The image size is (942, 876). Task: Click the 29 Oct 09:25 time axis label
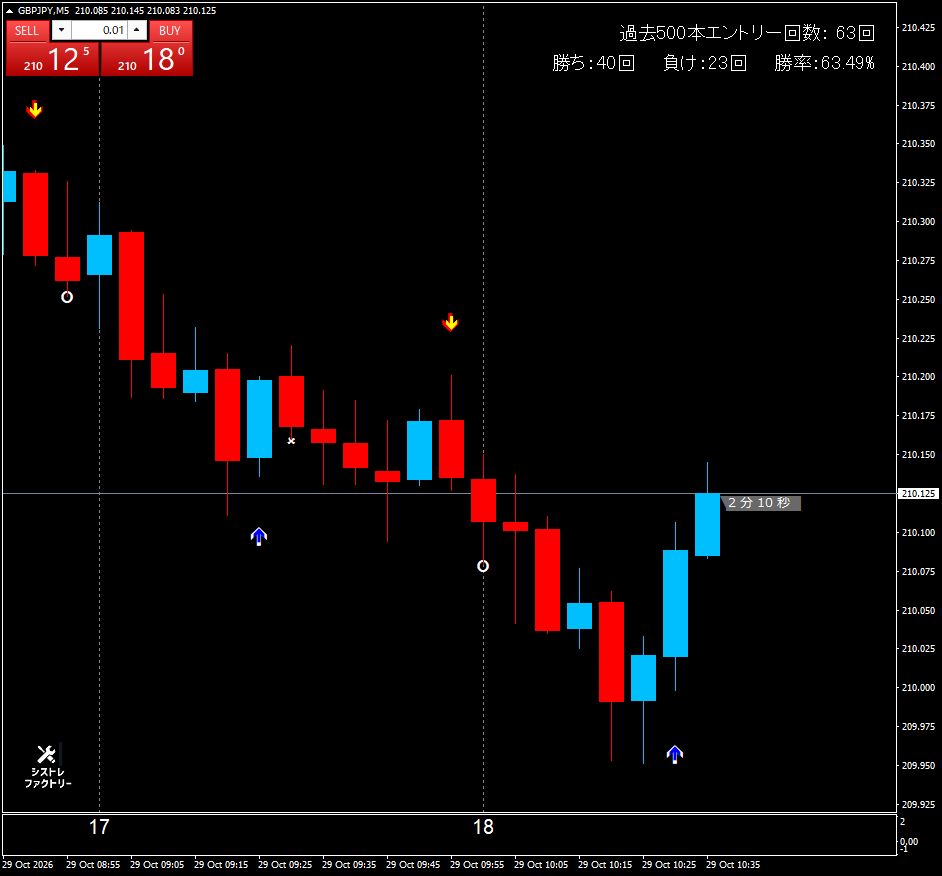tap(285, 865)
